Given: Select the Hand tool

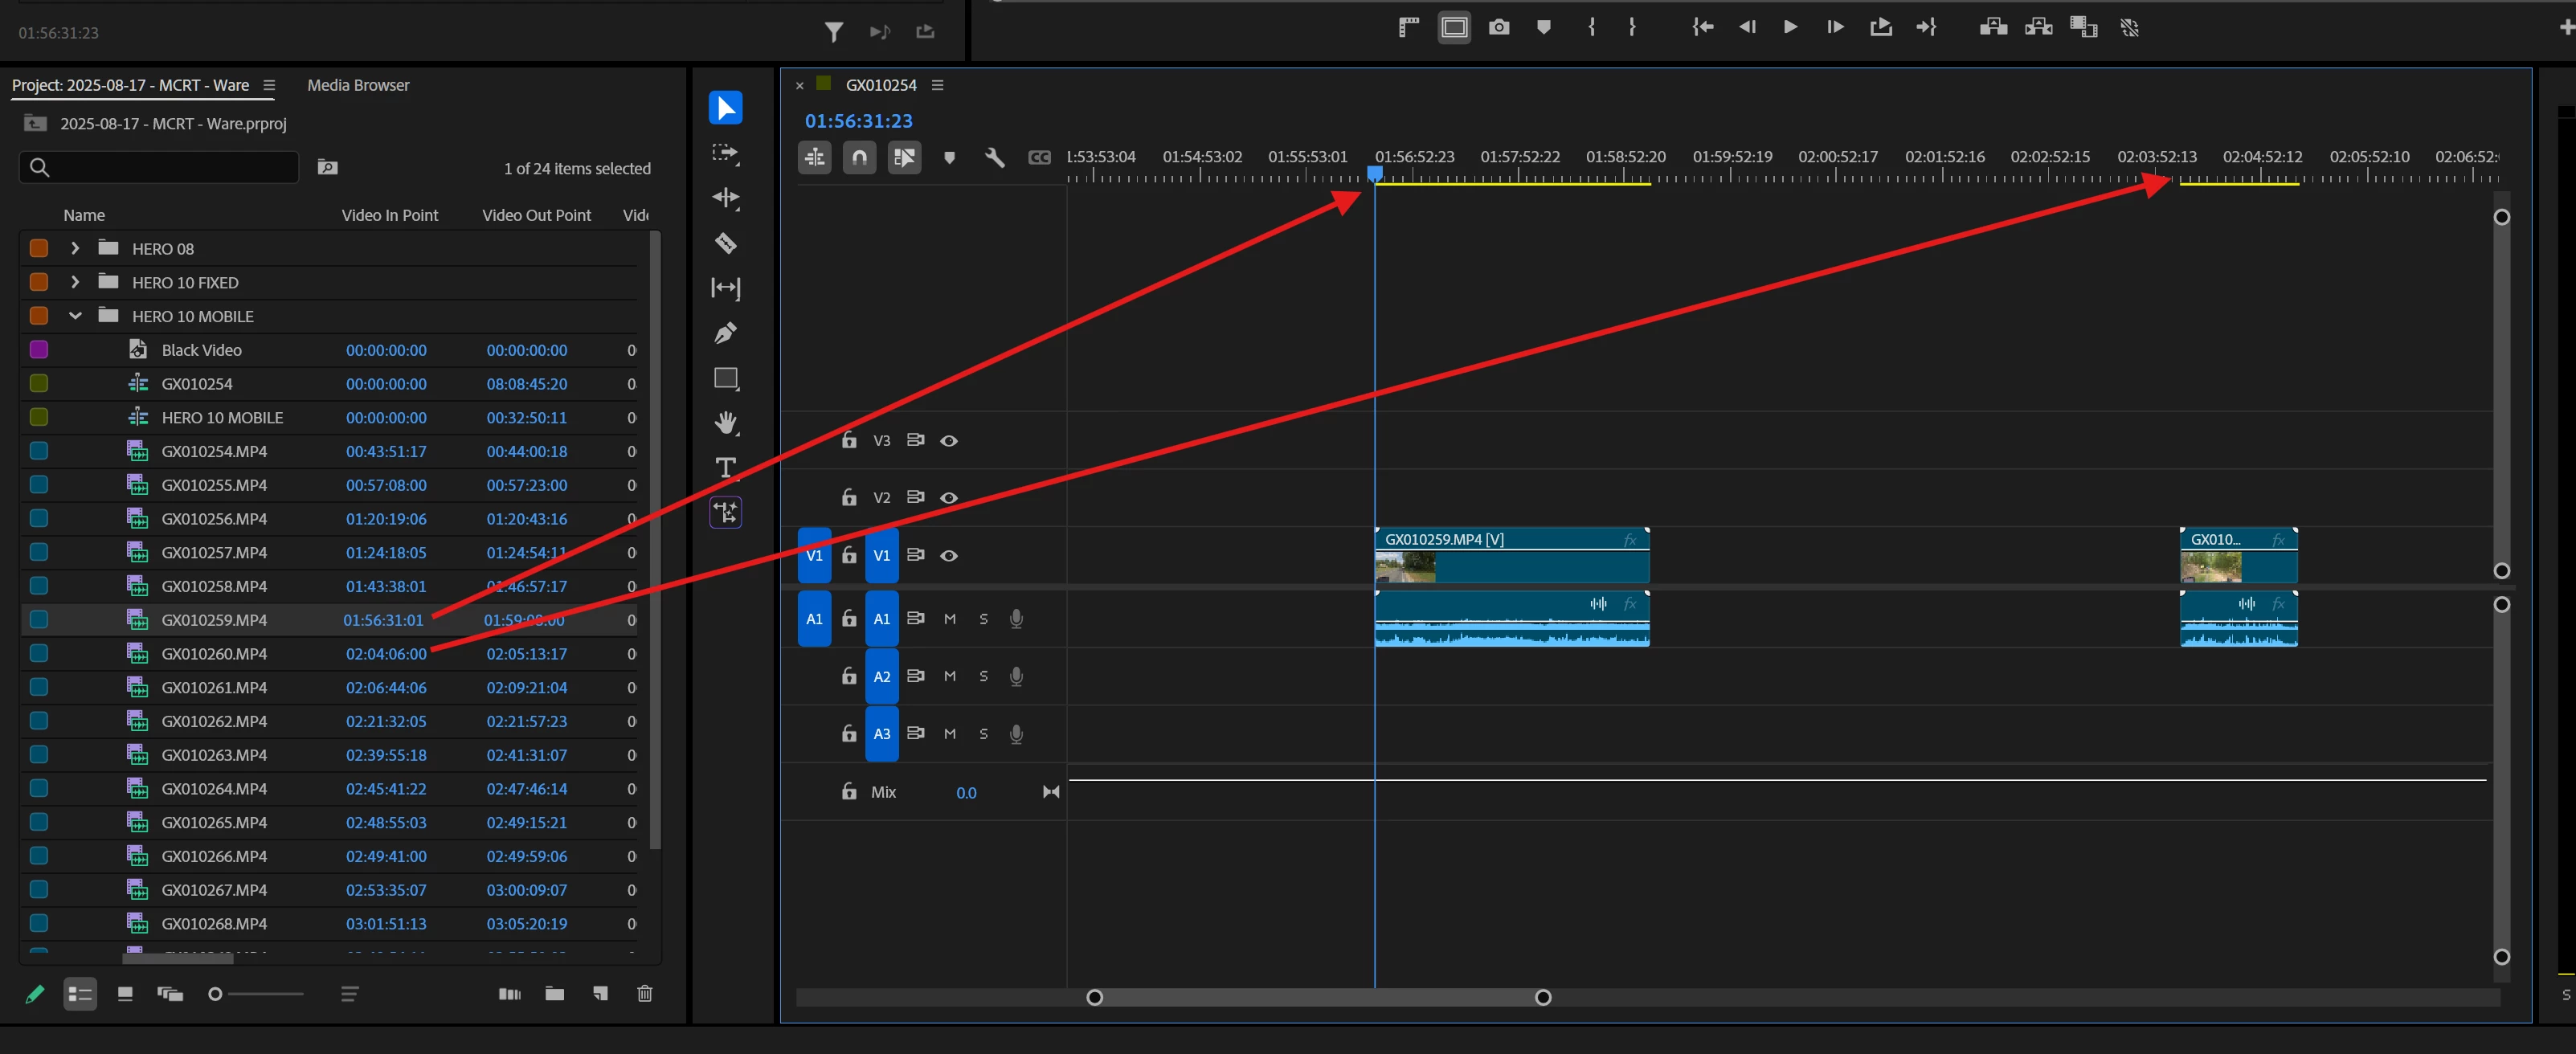Looking at the screenshot, I should 725,423.
